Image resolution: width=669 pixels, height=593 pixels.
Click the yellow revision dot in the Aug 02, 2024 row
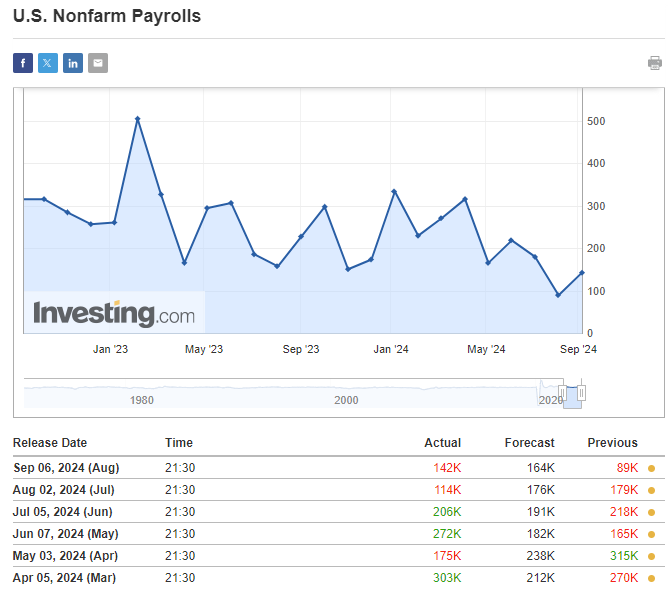click(x=652, y=490)
